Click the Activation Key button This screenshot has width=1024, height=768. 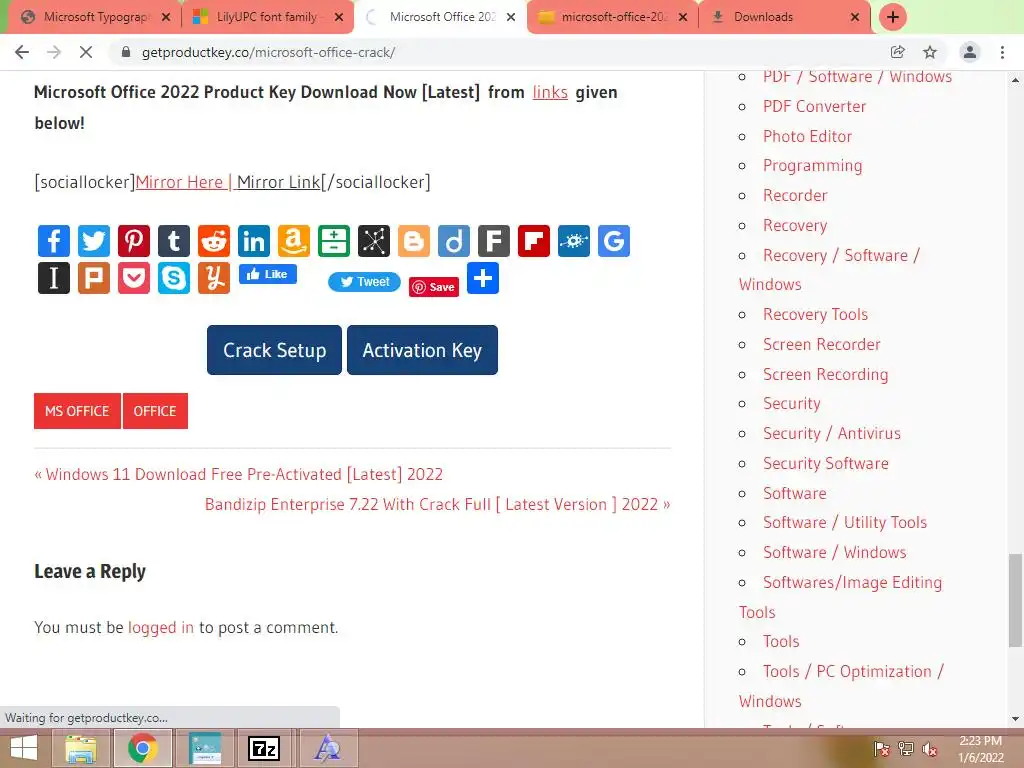tap(423, 350)
